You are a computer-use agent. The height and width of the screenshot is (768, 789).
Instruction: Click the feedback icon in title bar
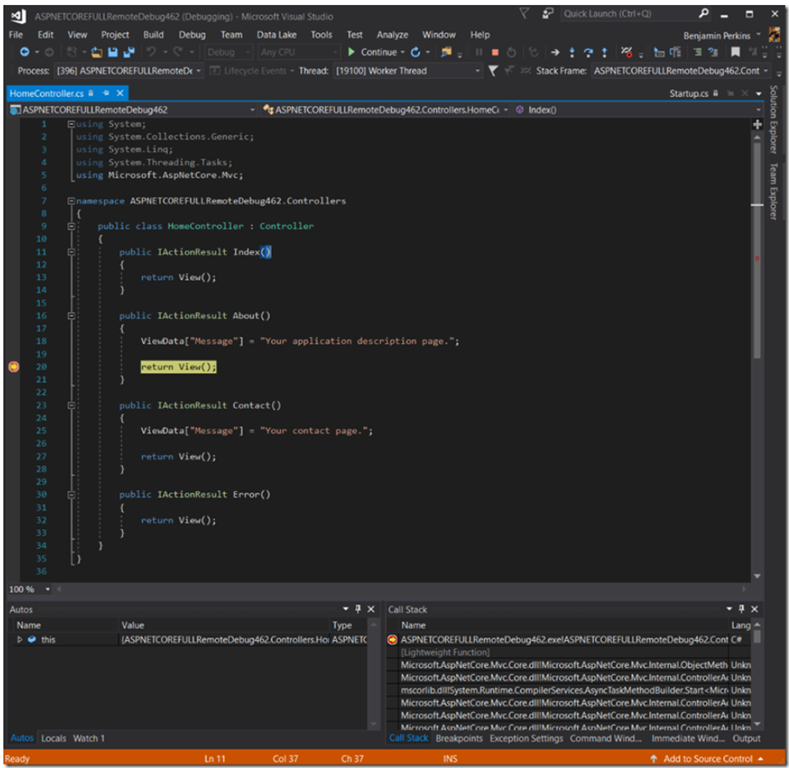coord(547,14)
